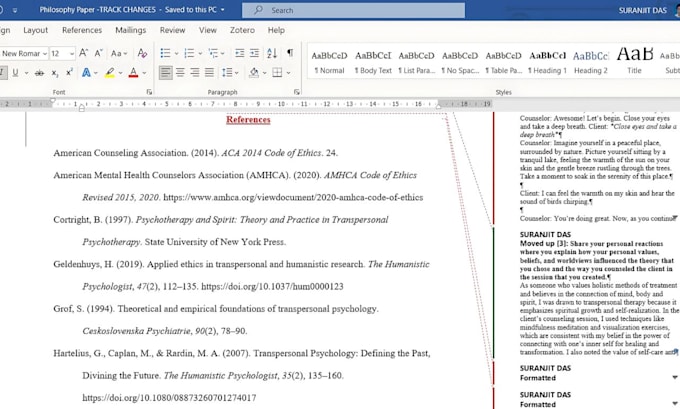Toggle underline formatting
The image size is (680, 409).
click(15, 72)
